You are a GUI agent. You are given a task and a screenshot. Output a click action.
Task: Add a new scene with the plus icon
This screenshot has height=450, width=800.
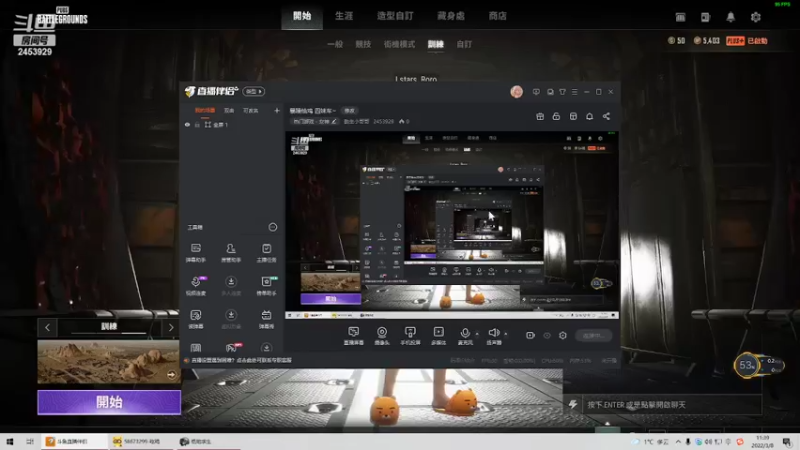coord(277,110)
